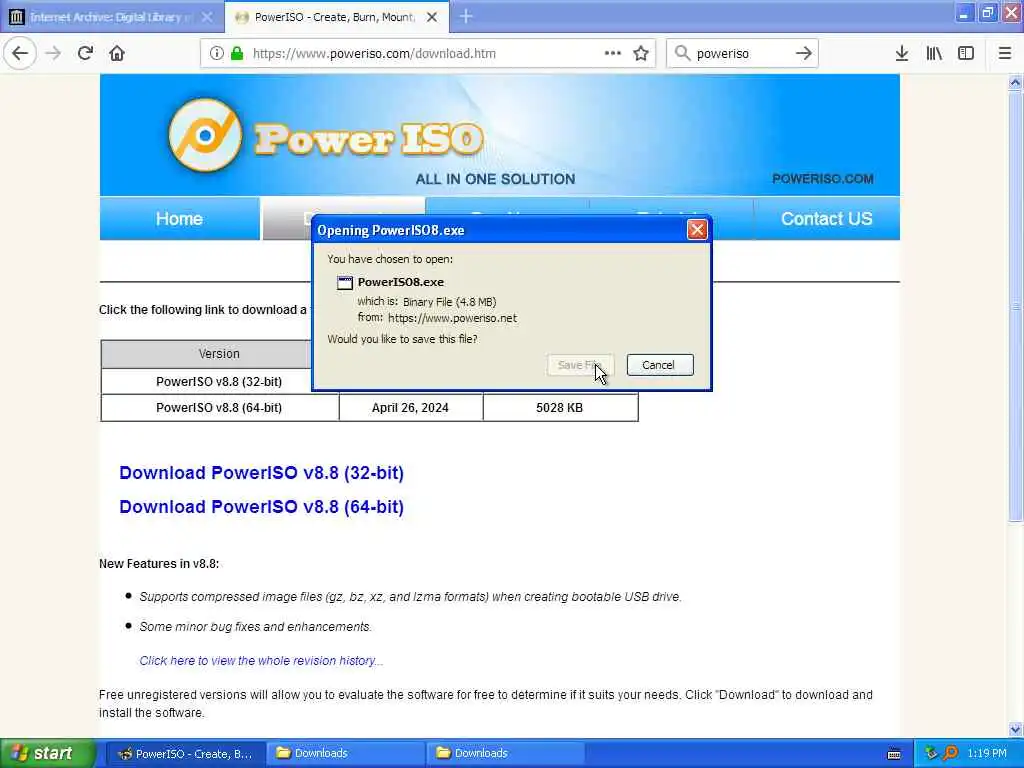1024x768 pixels.
Task: Click the green padlock security icon
Action: pyautogui.click(x=237, y=53)
